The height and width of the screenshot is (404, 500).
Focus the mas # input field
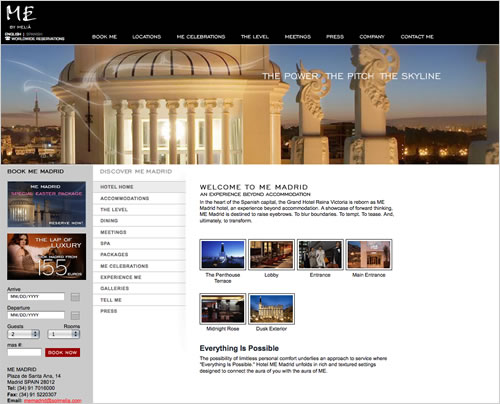(x=24, y=352)
